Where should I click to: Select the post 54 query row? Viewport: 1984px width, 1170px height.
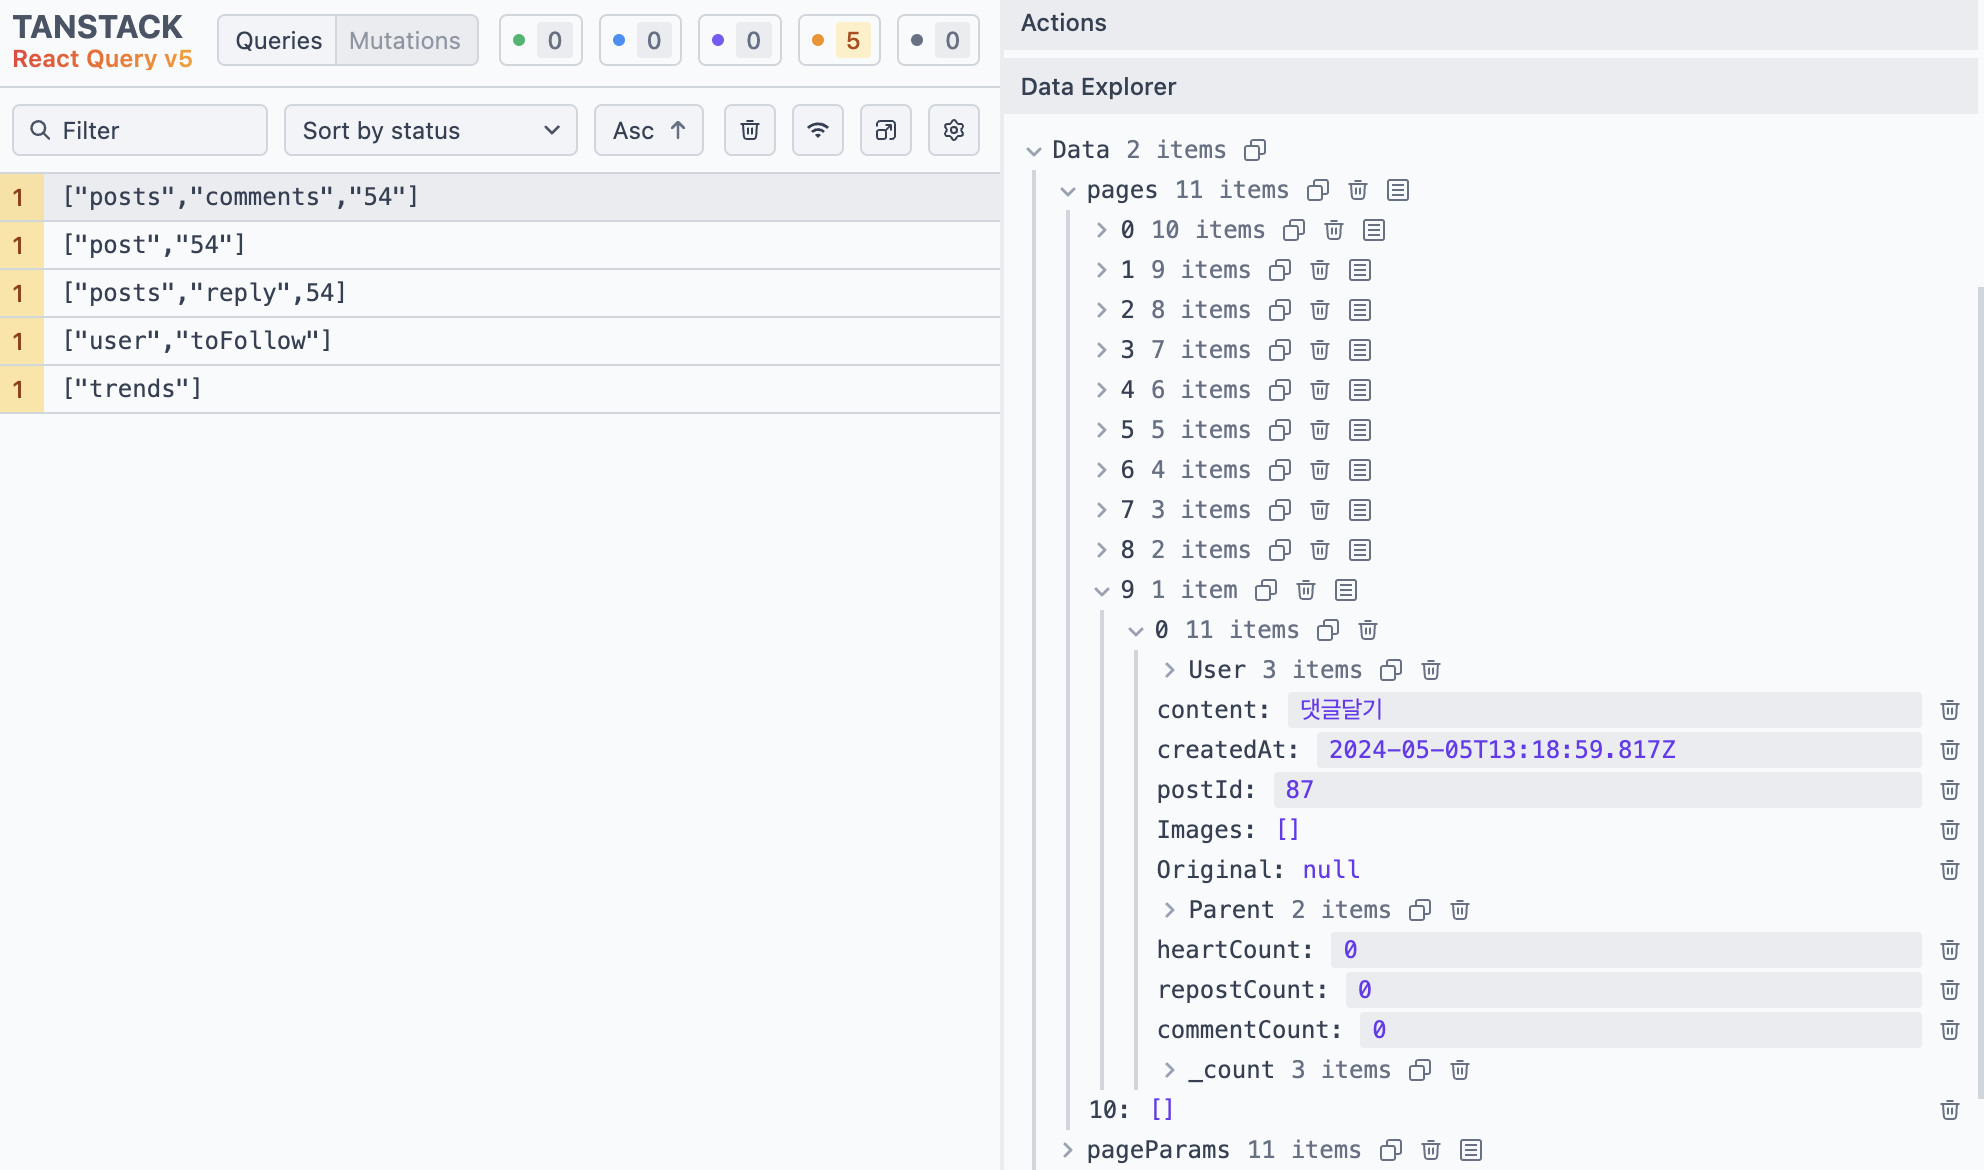(500, 245)
